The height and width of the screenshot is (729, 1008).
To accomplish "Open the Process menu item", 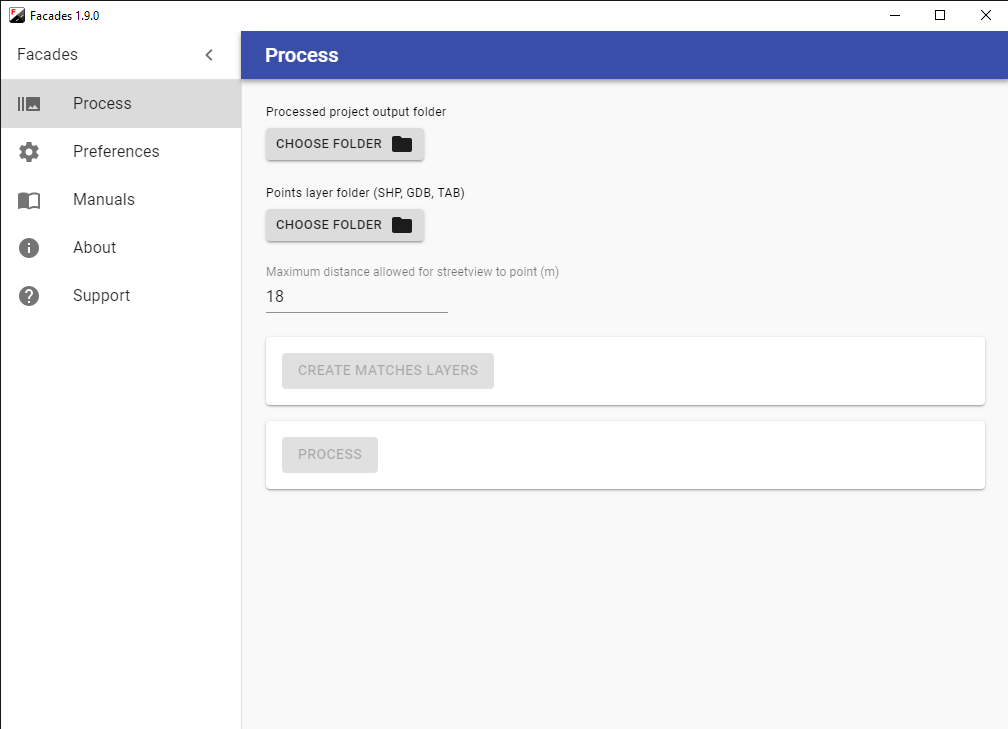I will tap(121, 104).
